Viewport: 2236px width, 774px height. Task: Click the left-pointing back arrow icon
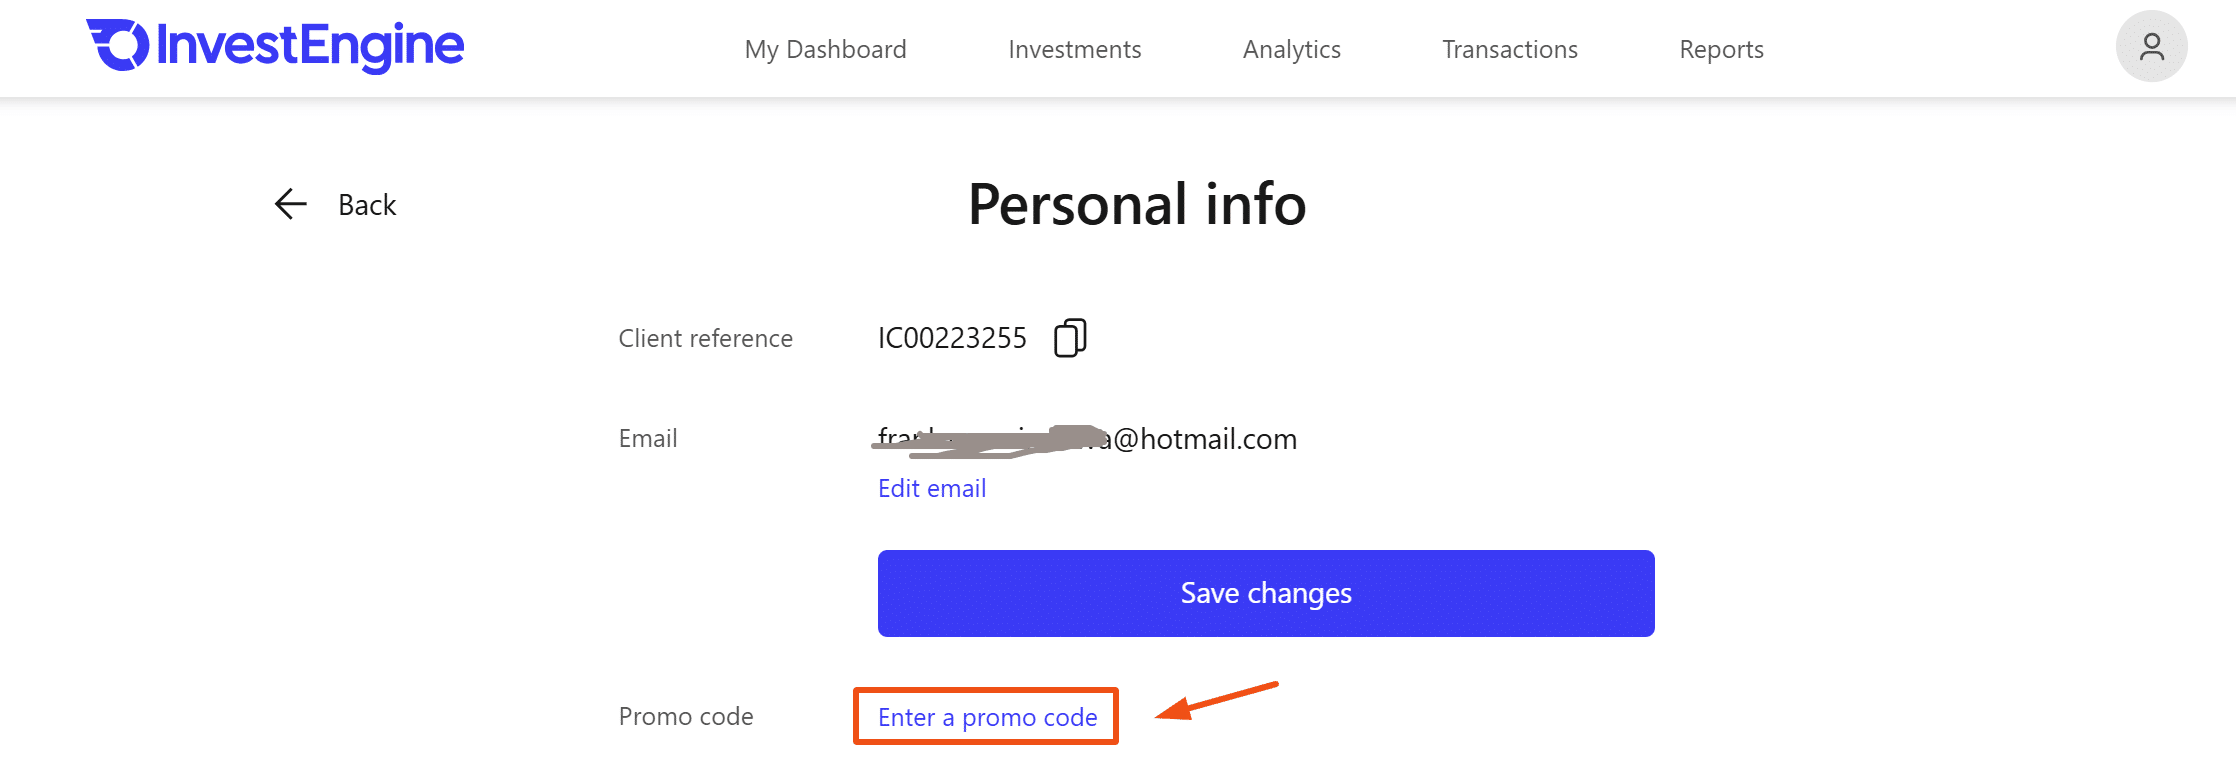click(290, 204)
